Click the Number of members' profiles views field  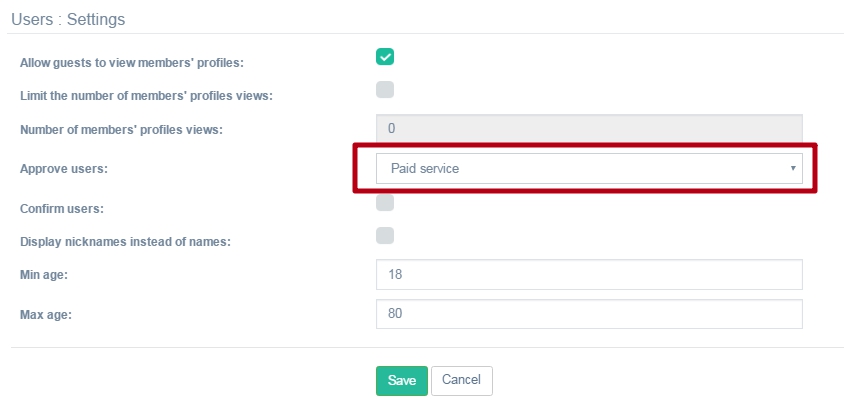[589, 128]
